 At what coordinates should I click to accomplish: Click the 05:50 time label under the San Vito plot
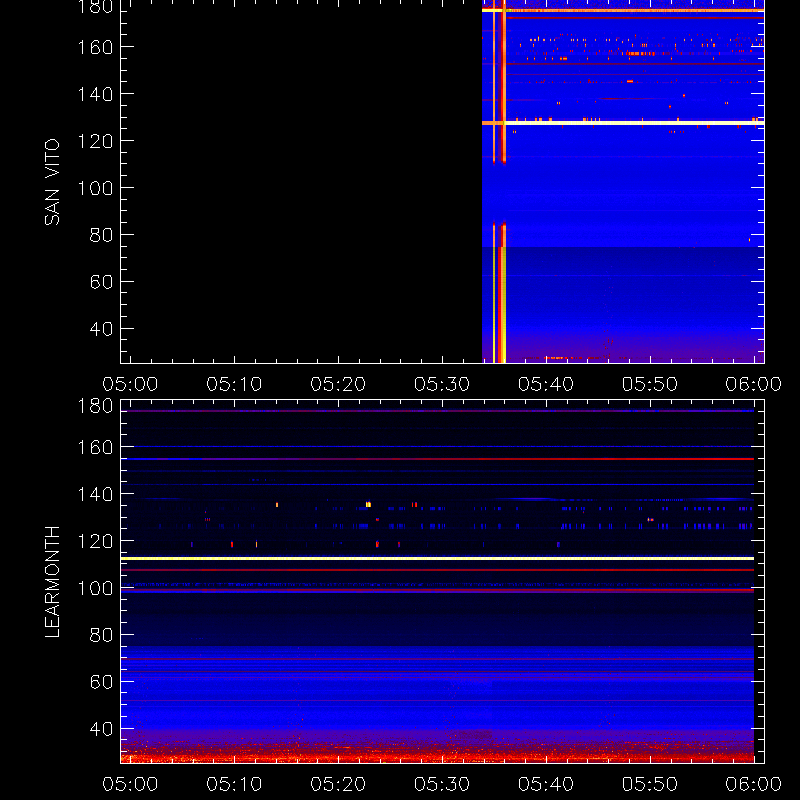[x=650, y=384]
